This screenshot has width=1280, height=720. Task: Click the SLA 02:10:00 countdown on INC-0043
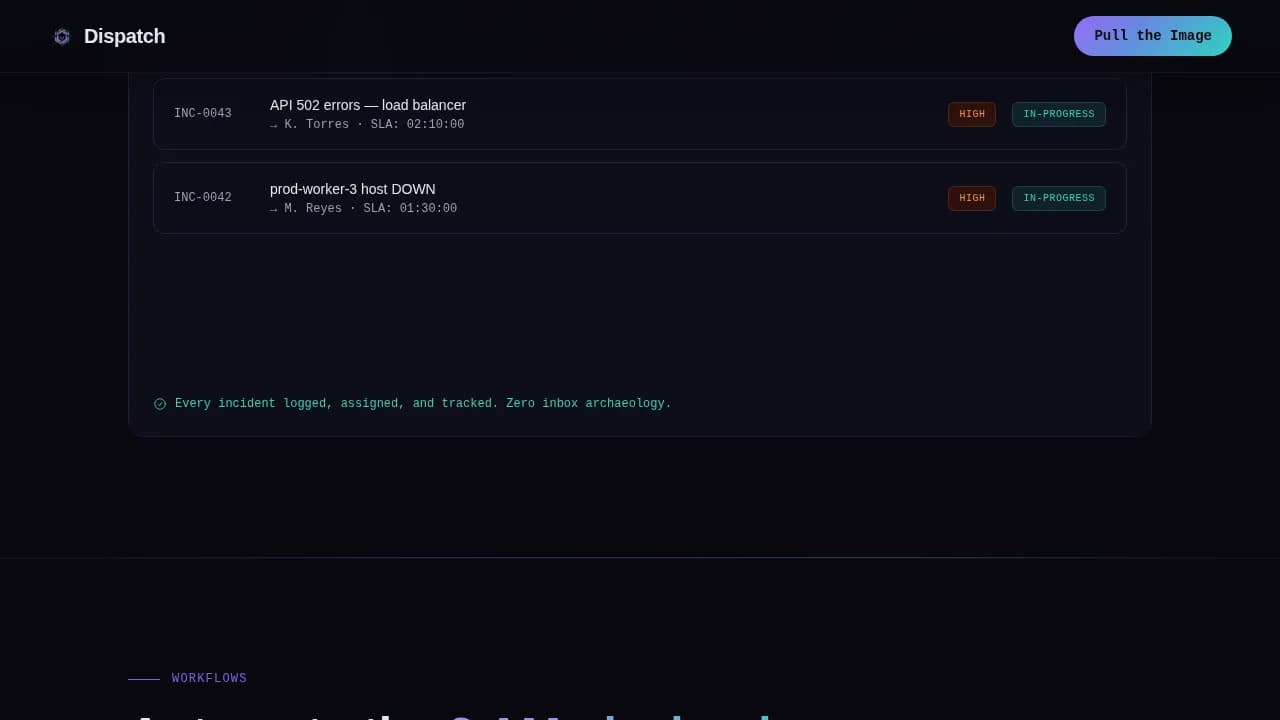click(417, 124)
